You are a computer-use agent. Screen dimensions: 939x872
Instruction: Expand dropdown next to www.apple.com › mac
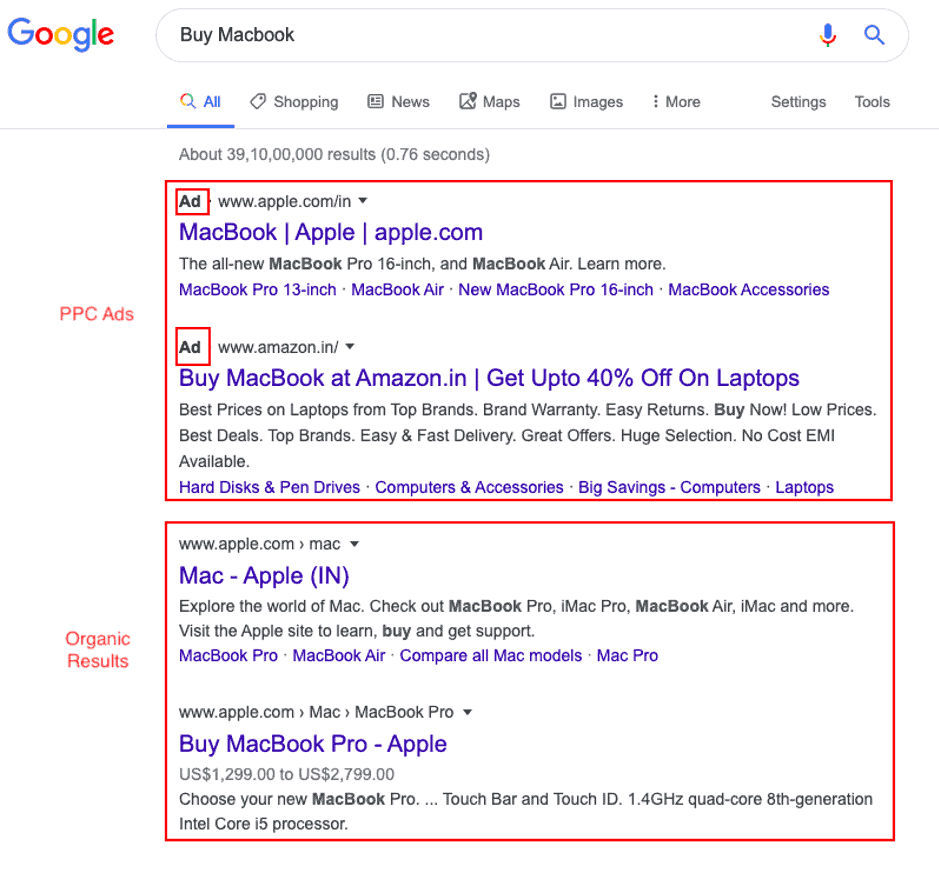tap(355, 544)
